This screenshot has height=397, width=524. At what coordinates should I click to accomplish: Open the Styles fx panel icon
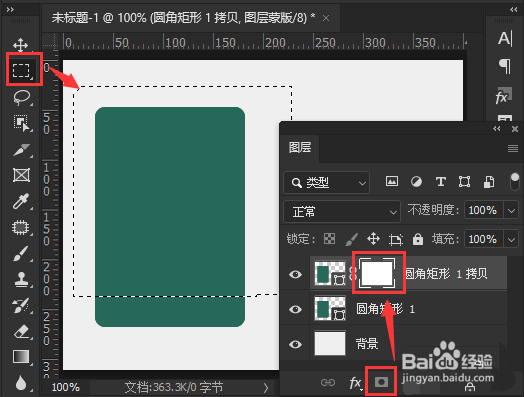(x=504, y=96)
